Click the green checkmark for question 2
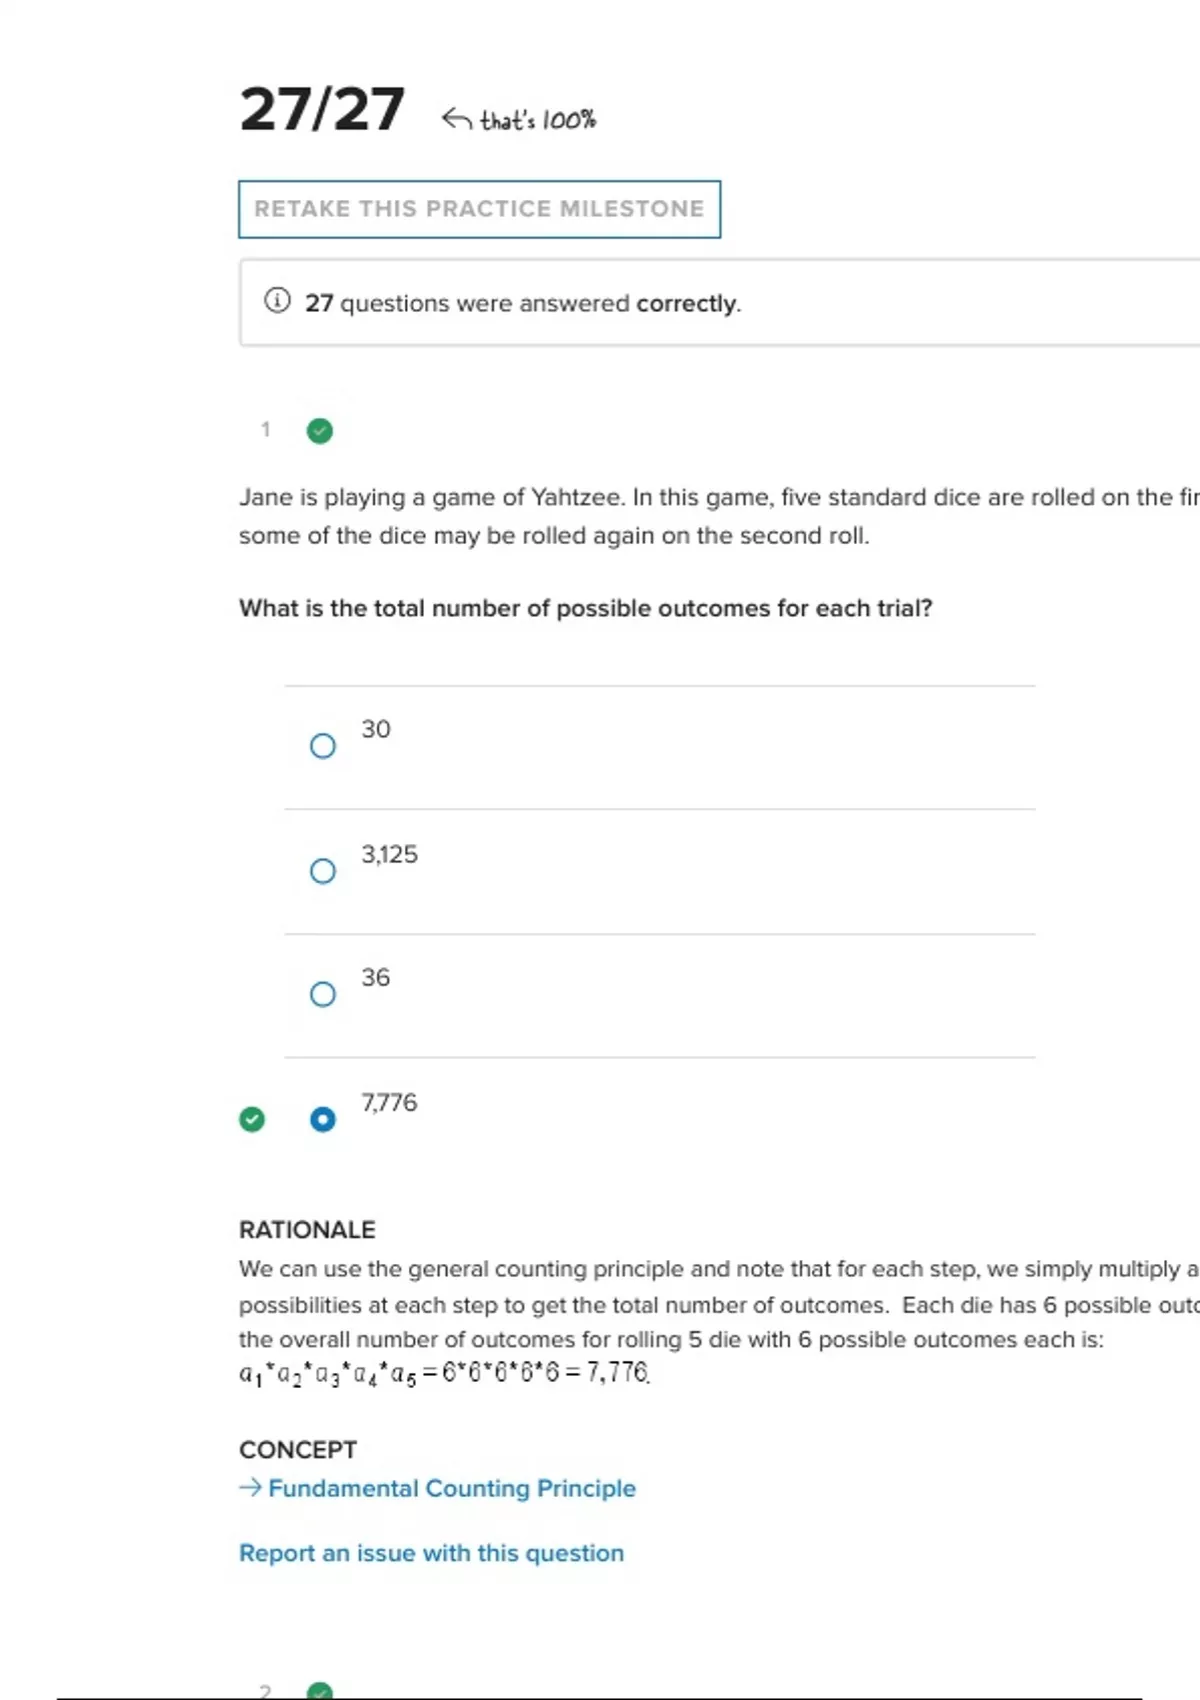The height and width of the screenshot is (1700, 1200). pyautogui.click(x=320, y=1691)
